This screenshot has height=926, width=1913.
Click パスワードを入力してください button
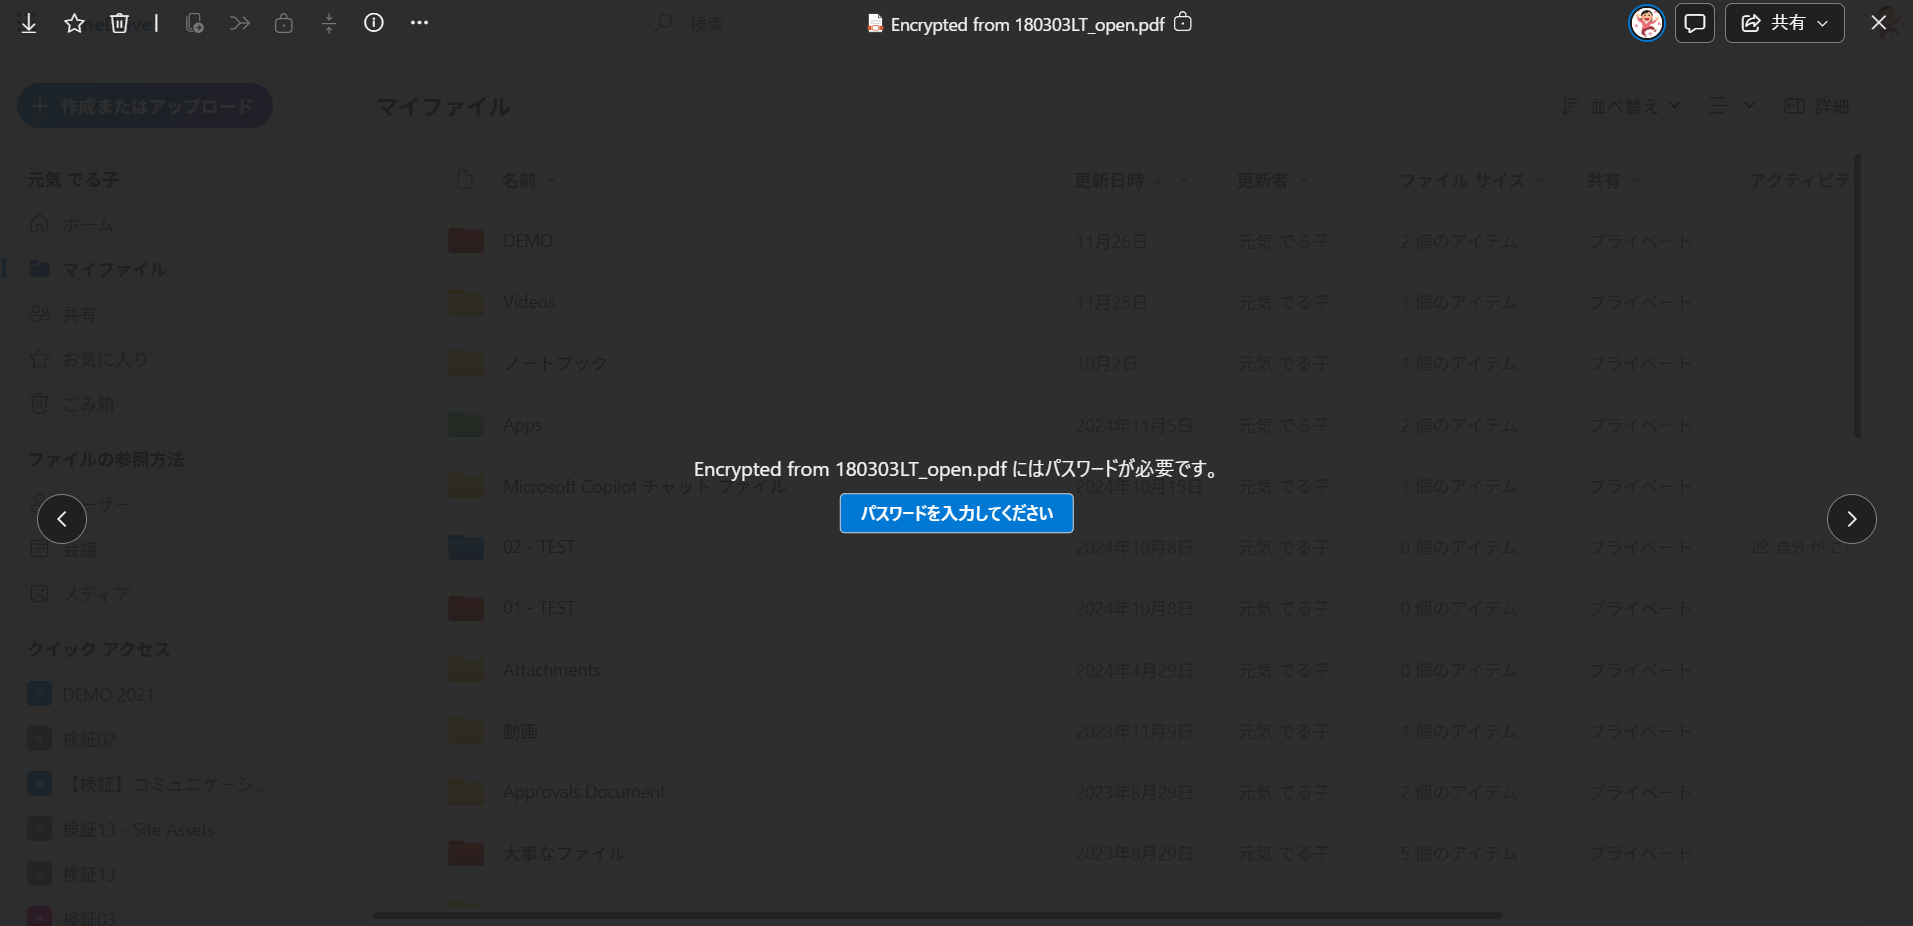pos(956,513)
